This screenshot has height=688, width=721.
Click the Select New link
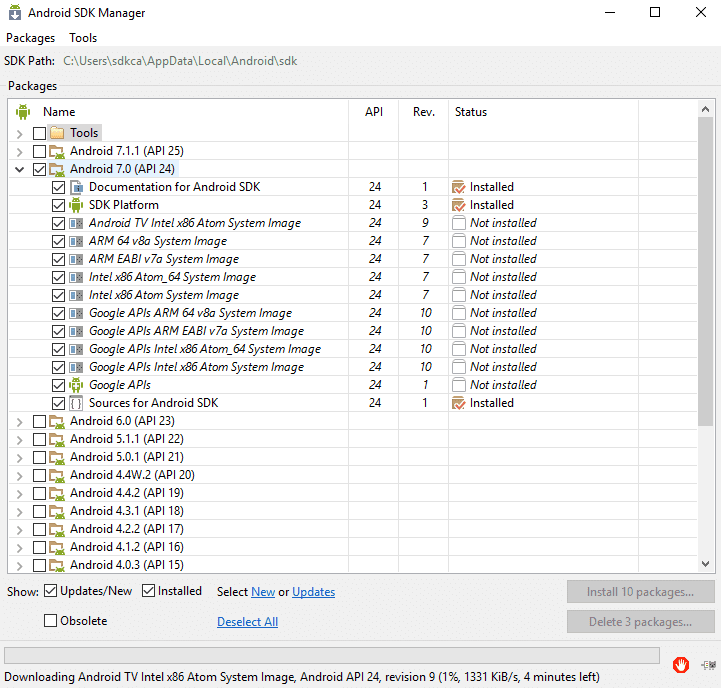[263, 592]
